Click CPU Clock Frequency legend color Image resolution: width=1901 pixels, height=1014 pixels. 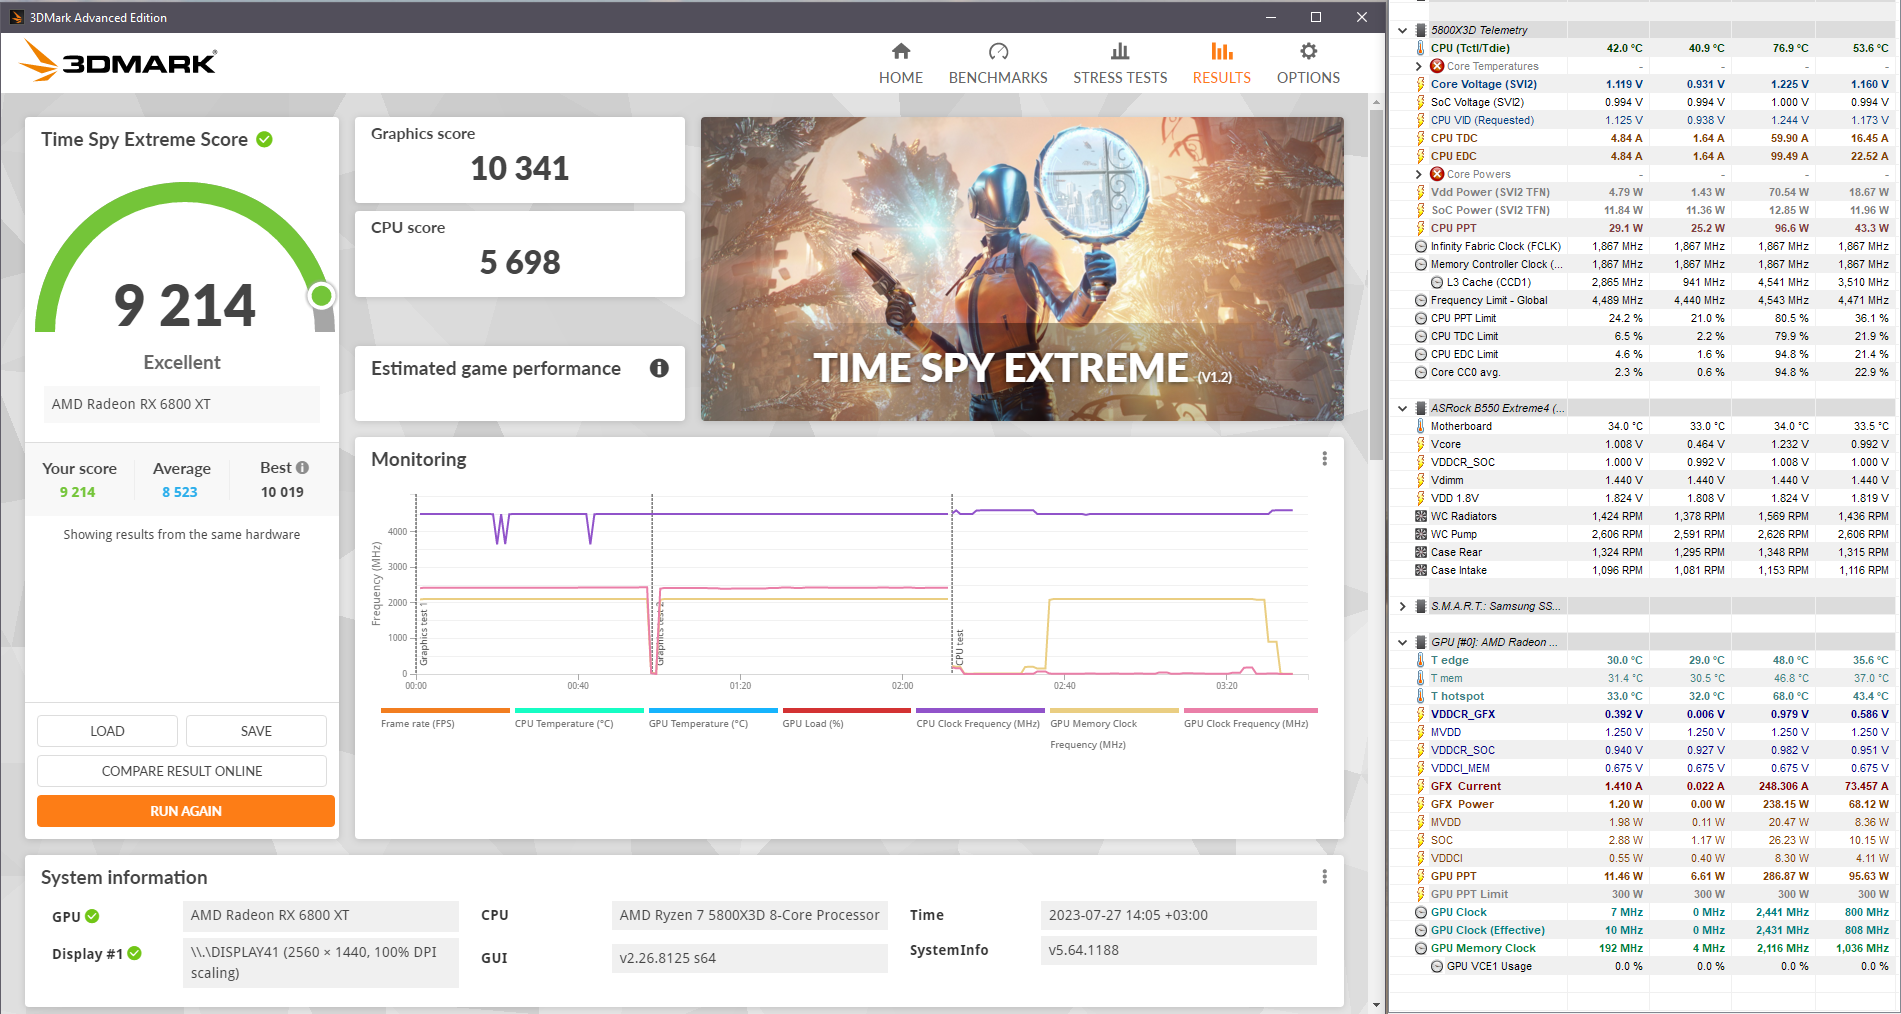point(981,710)
